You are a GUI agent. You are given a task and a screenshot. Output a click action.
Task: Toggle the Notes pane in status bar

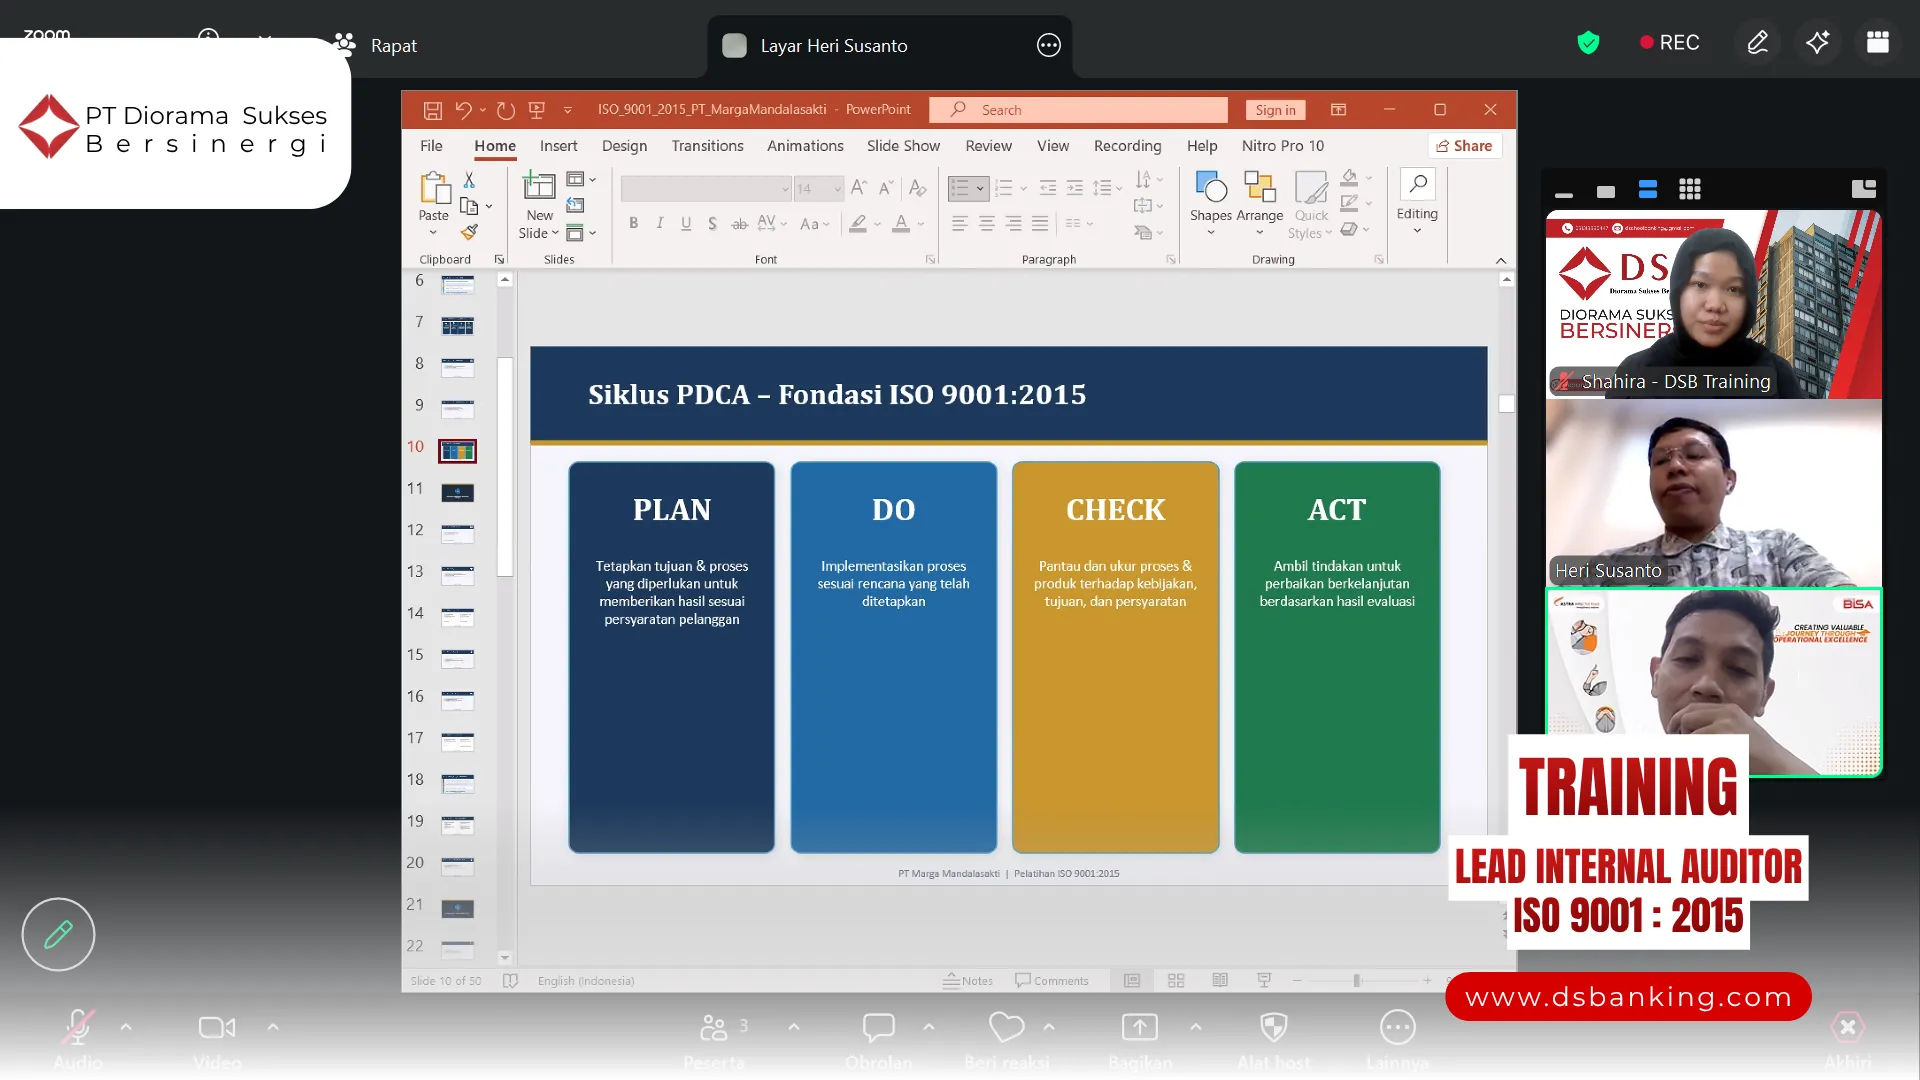click(x=968, y=981)
